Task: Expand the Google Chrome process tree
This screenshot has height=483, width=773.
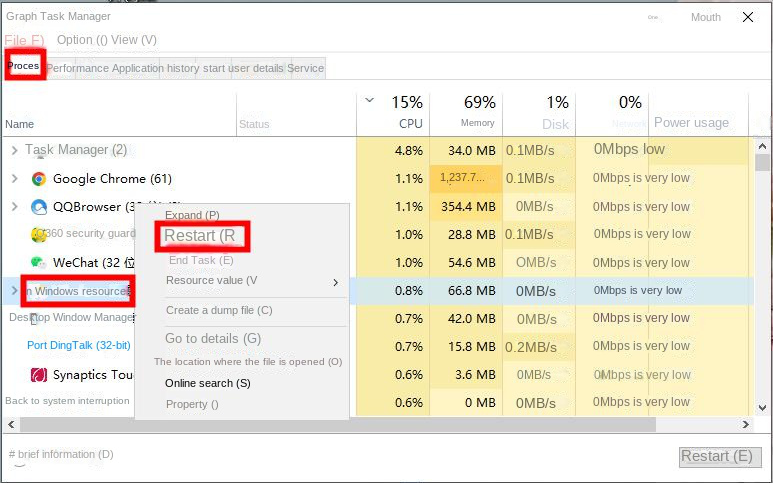Action: click(x=14, y=179)
